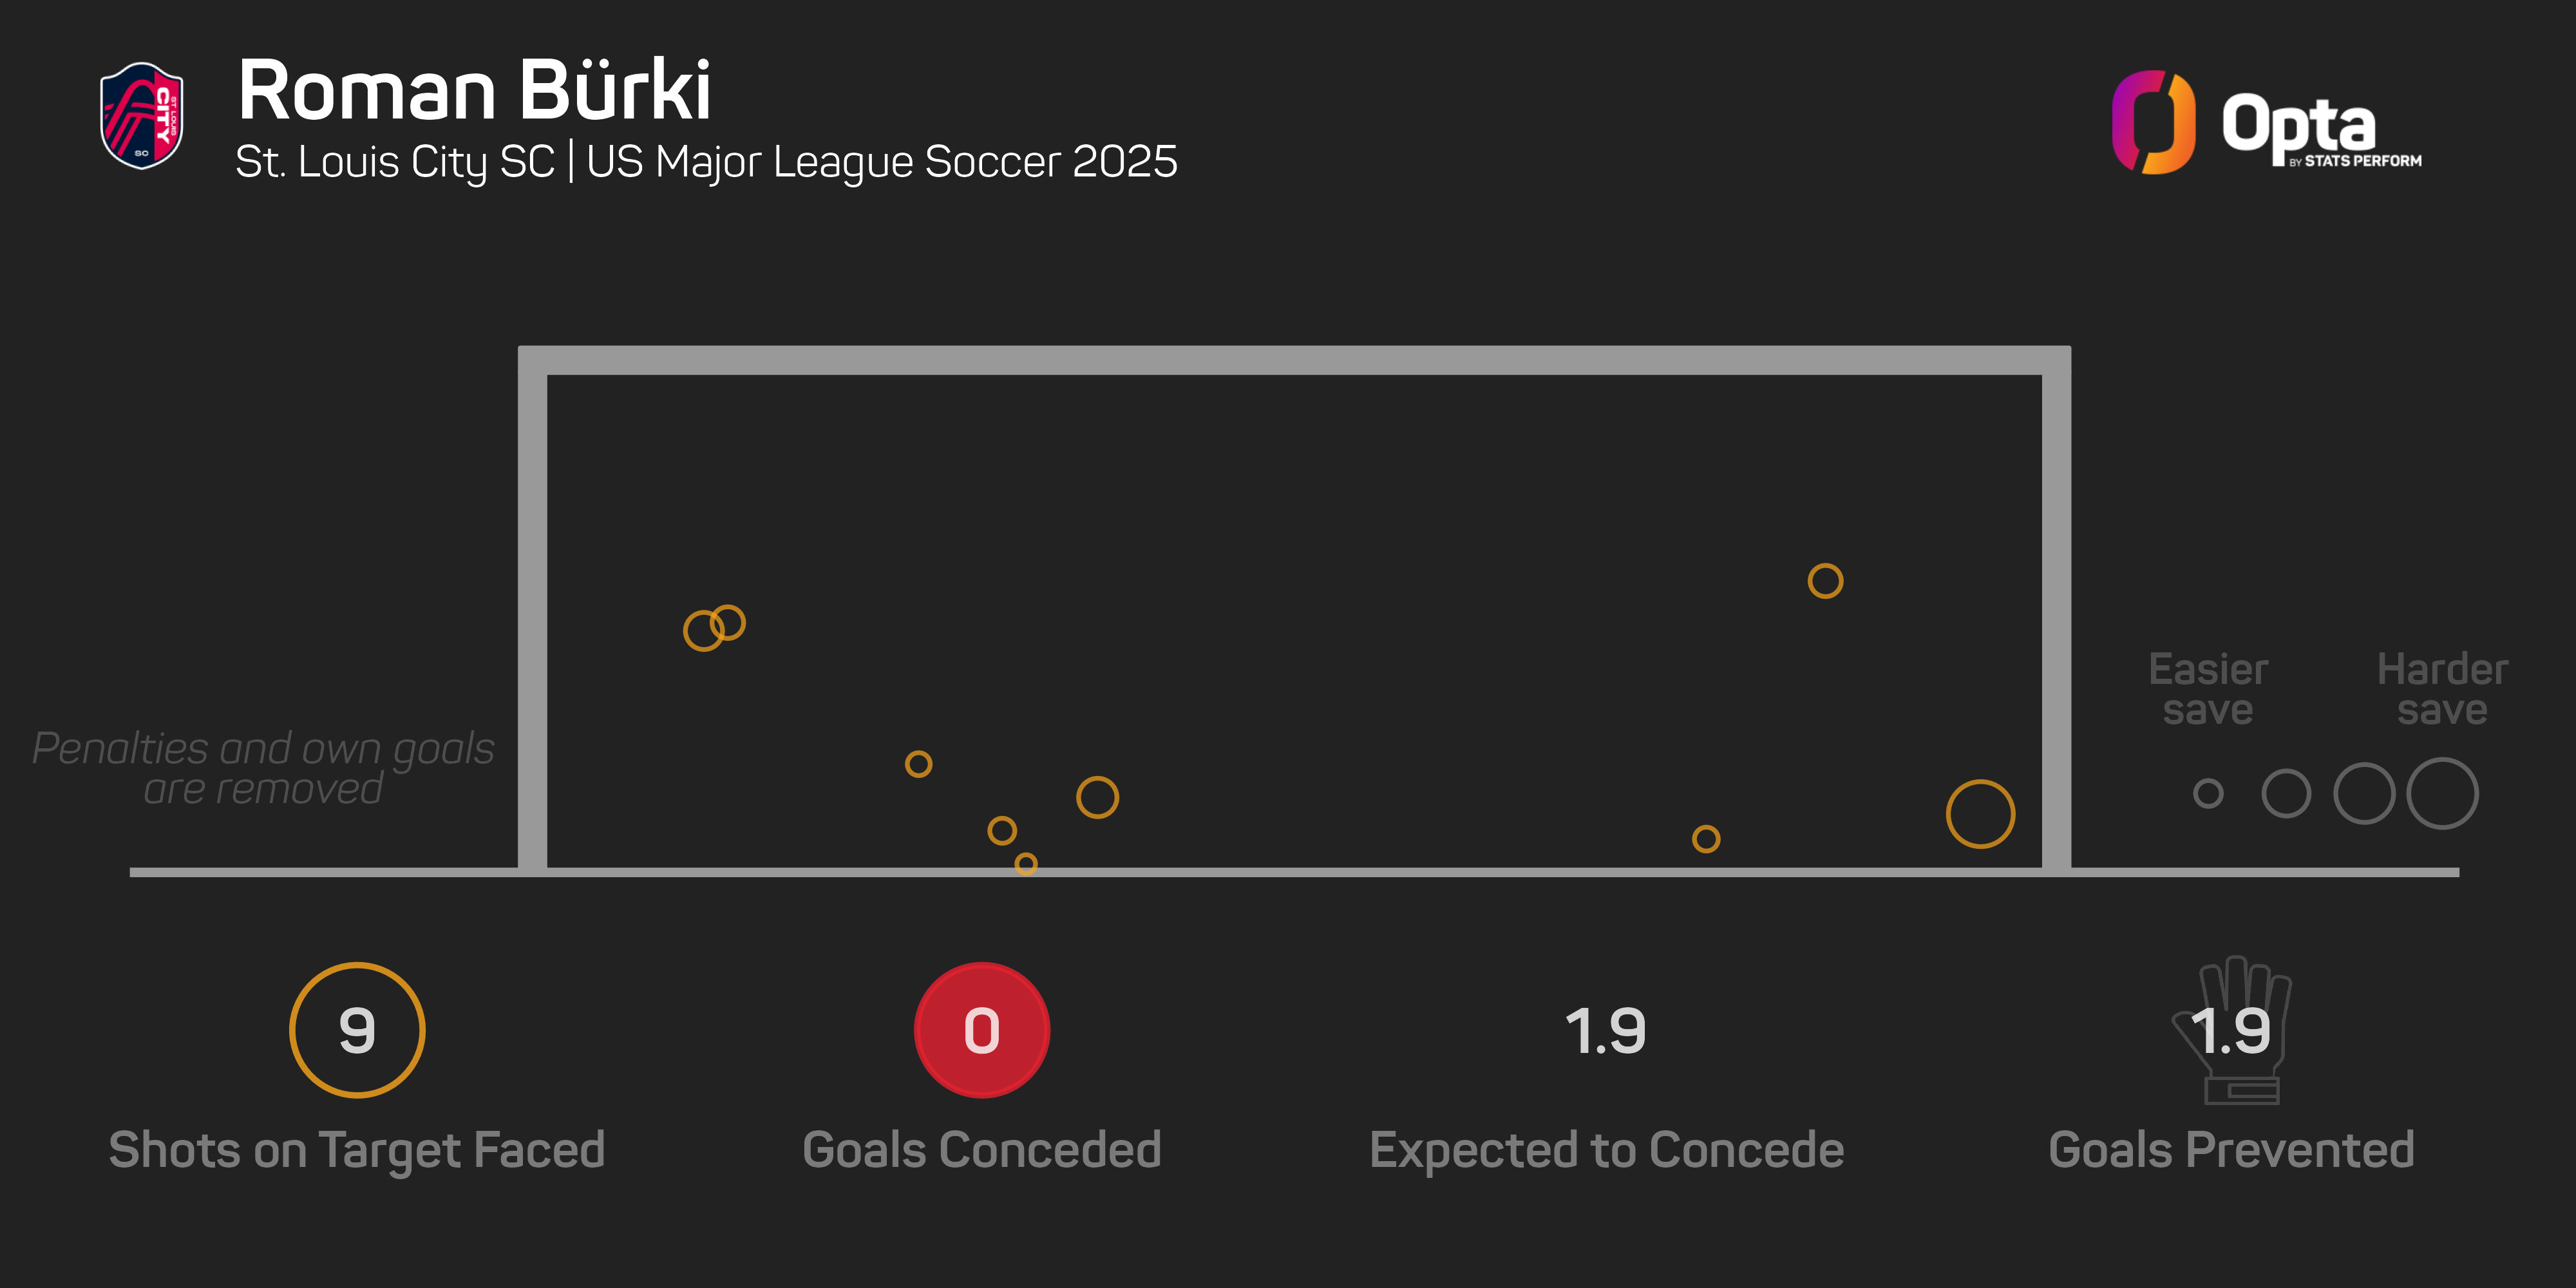Click the US Major League Soccer 2025 subtitle
This screenshot has height=1288, width=2576.
[x=881, y=162]
